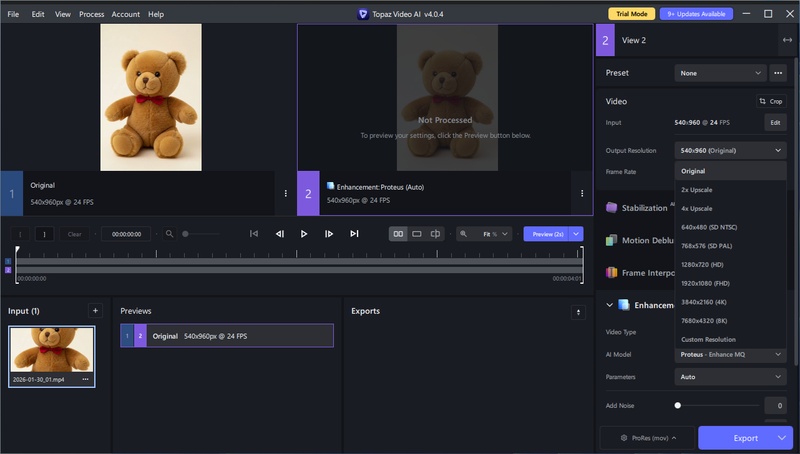Open the Preset dropdown showing None
This screenshot has width=800, height=454.
pos(720,73)
